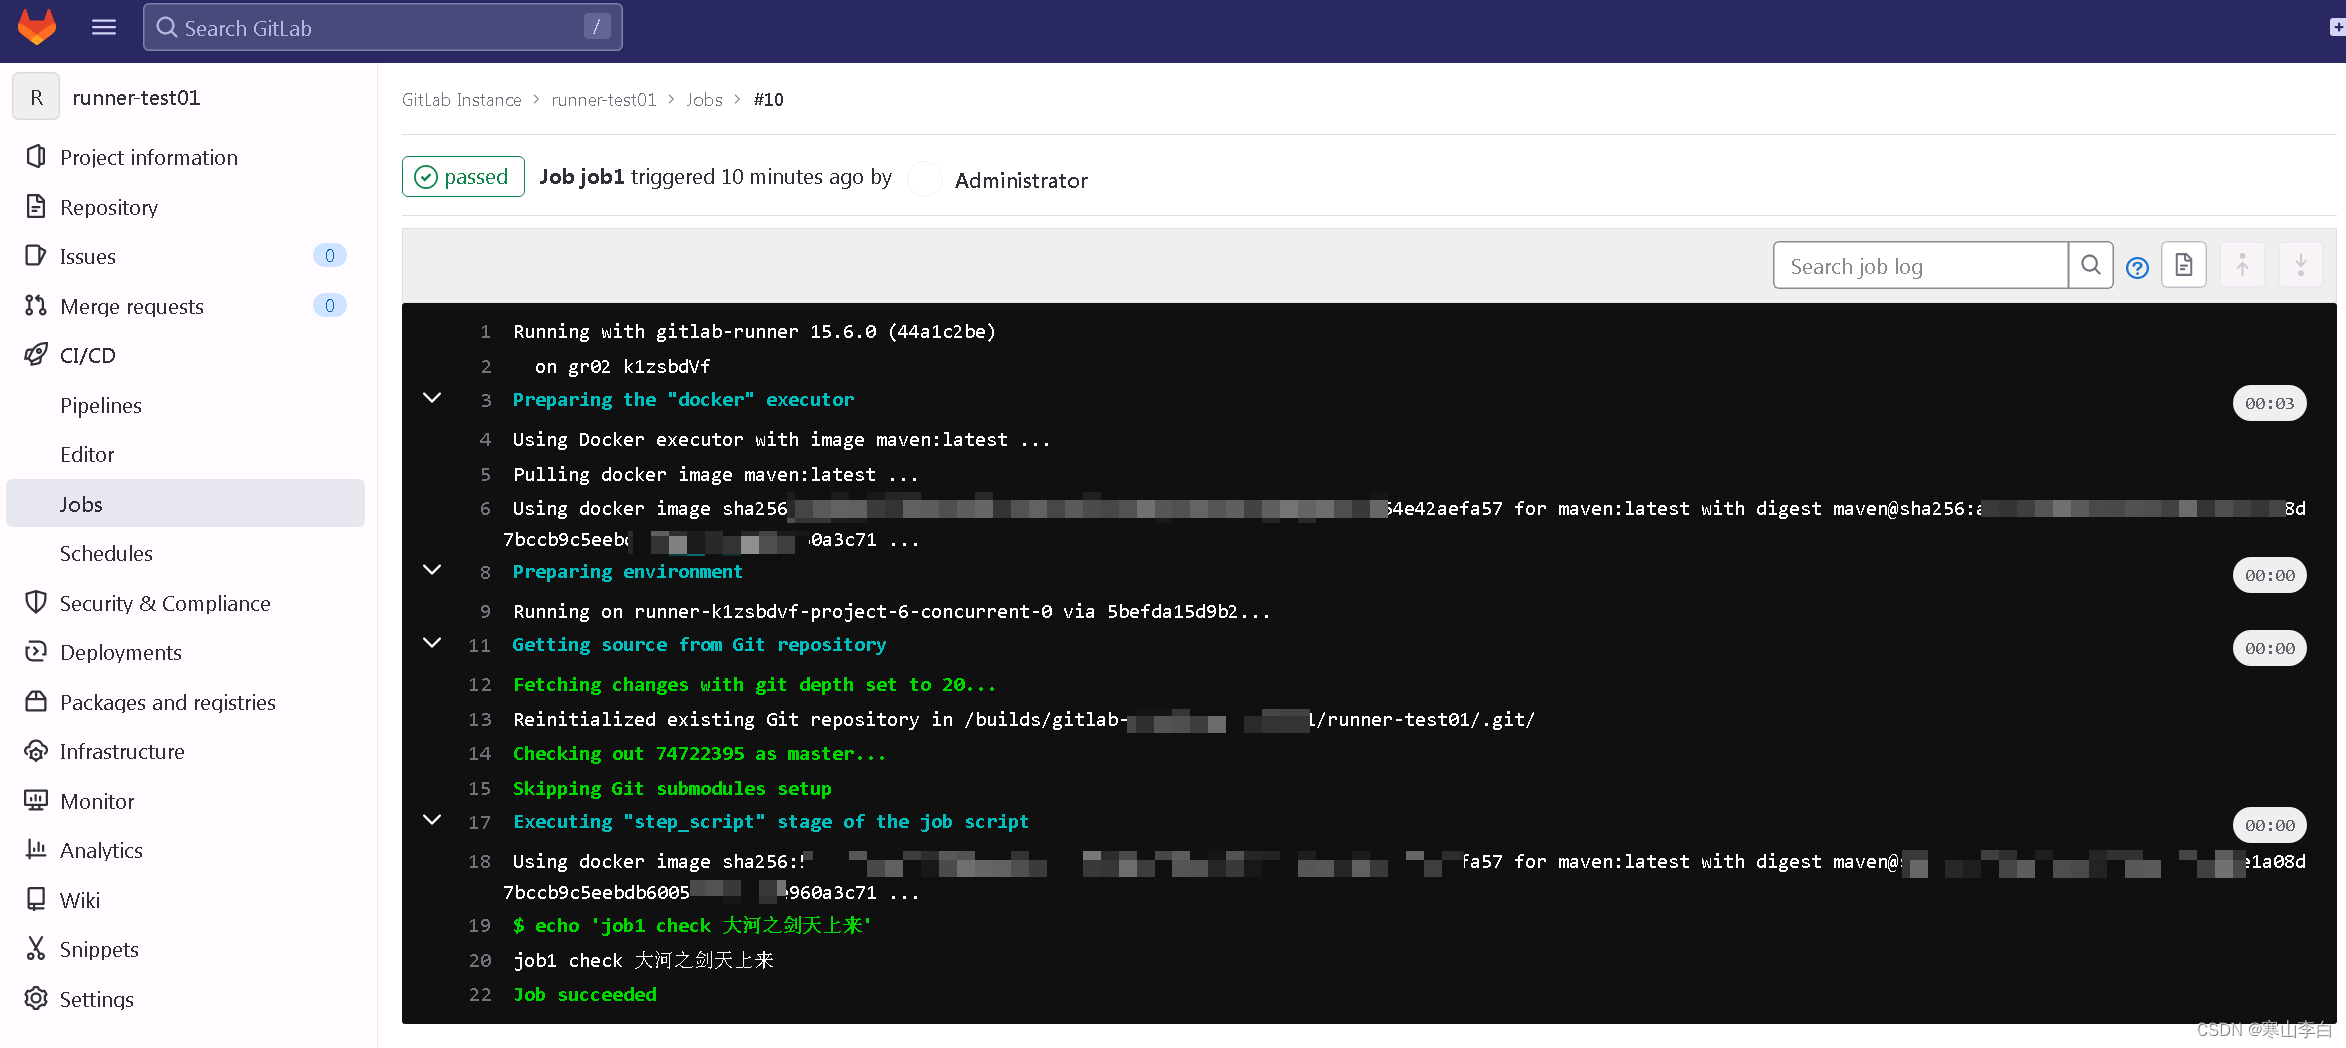Click the 00:03 duration badge

click(2270, 403)
